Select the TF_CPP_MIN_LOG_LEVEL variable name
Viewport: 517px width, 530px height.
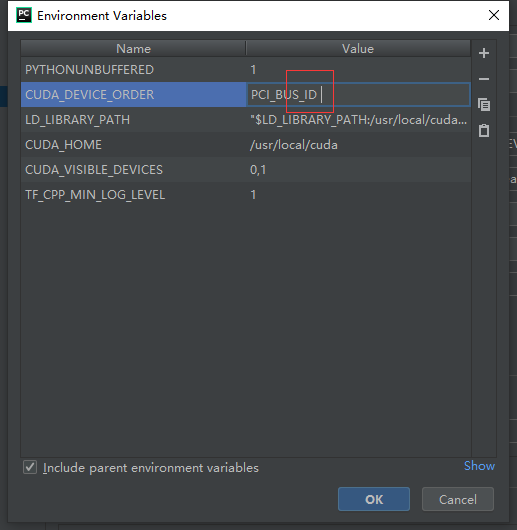[95, 195]
